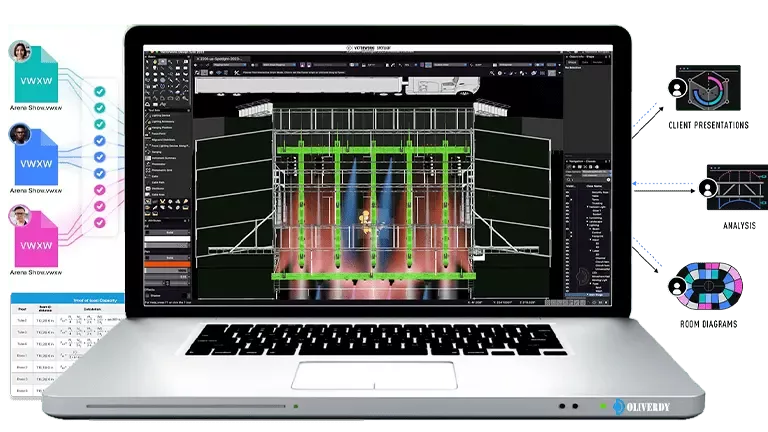Enable the Shadow checkbox under Effects
Screen dimensions: 768x432
(x=147, y=296)
